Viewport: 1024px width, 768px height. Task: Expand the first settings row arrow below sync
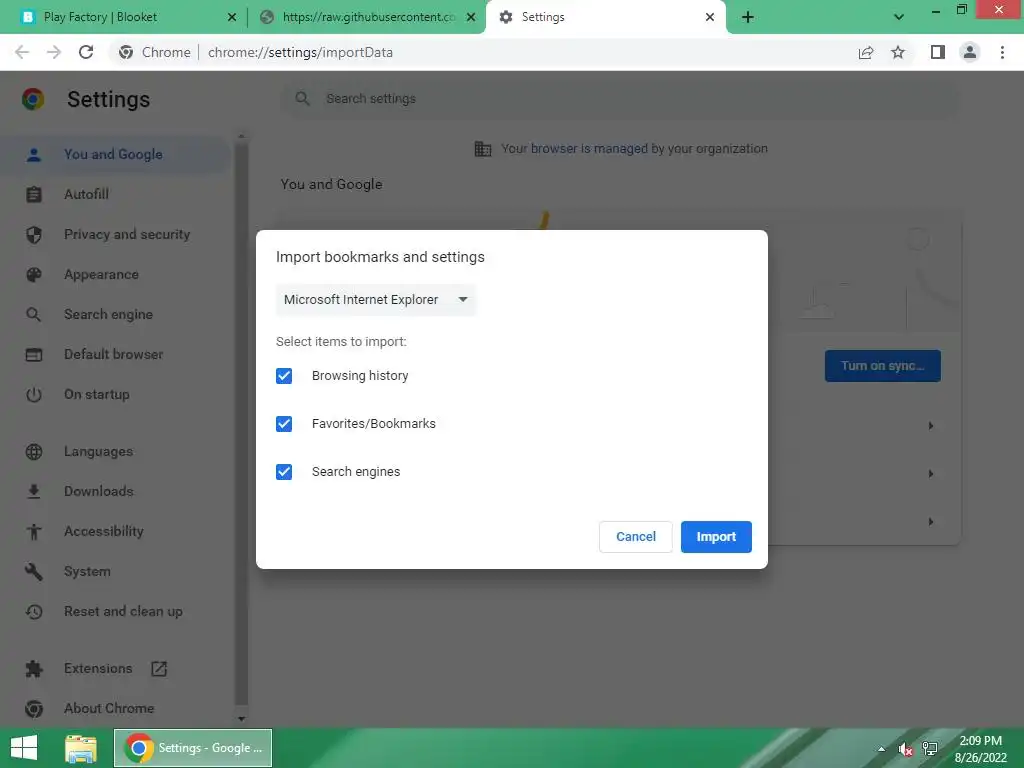931,426
